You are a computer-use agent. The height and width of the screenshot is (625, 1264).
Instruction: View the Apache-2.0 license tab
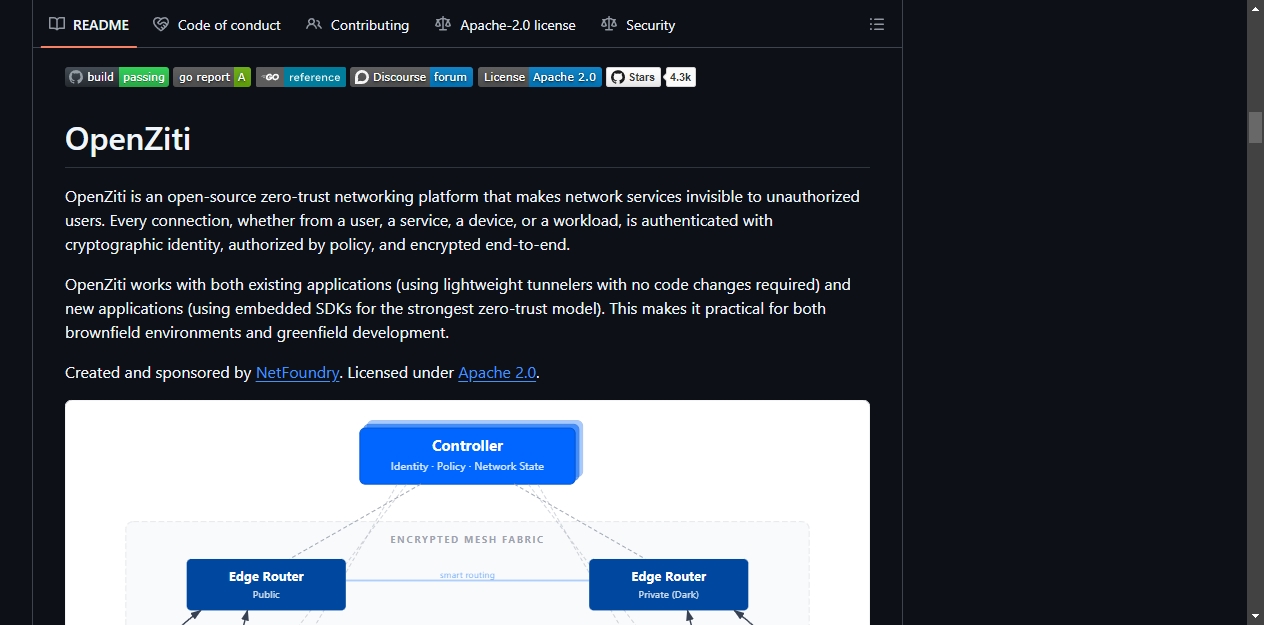click(x=505, y=25)
